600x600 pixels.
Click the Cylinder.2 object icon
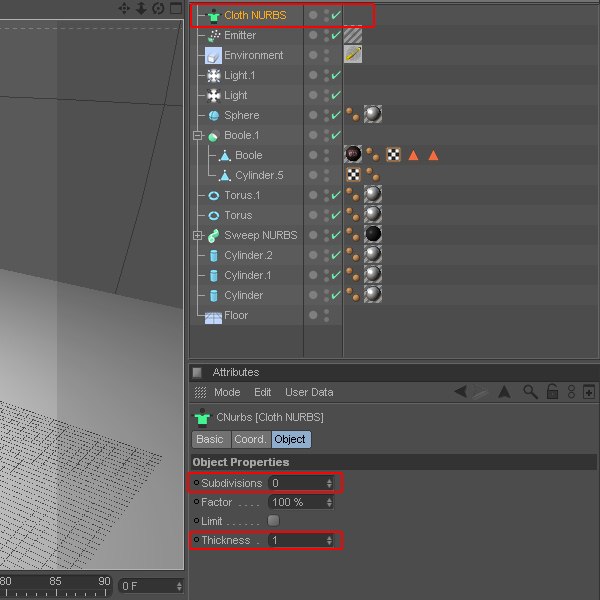(214, 255)
